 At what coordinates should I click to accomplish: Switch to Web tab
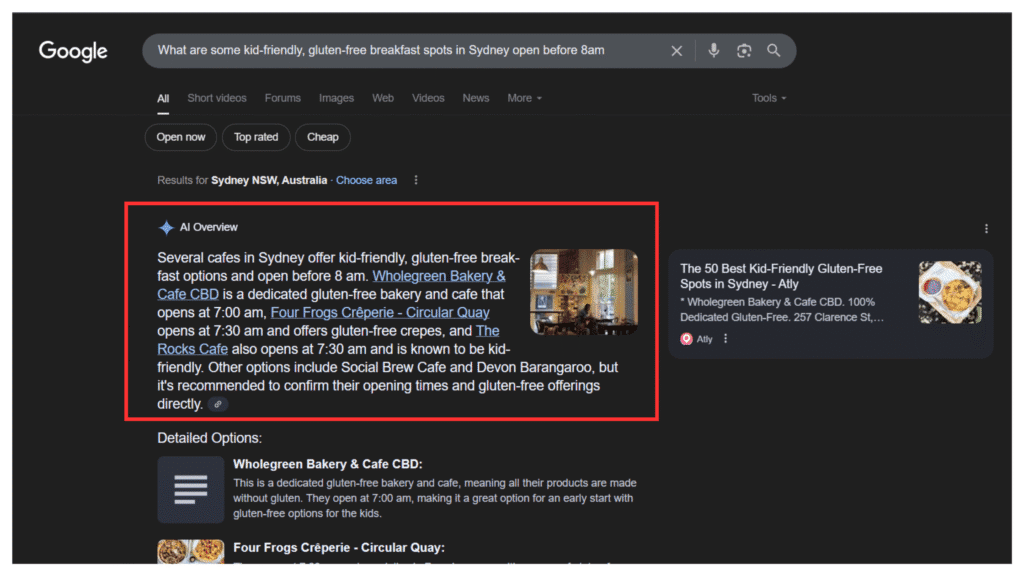pos(383,98)
